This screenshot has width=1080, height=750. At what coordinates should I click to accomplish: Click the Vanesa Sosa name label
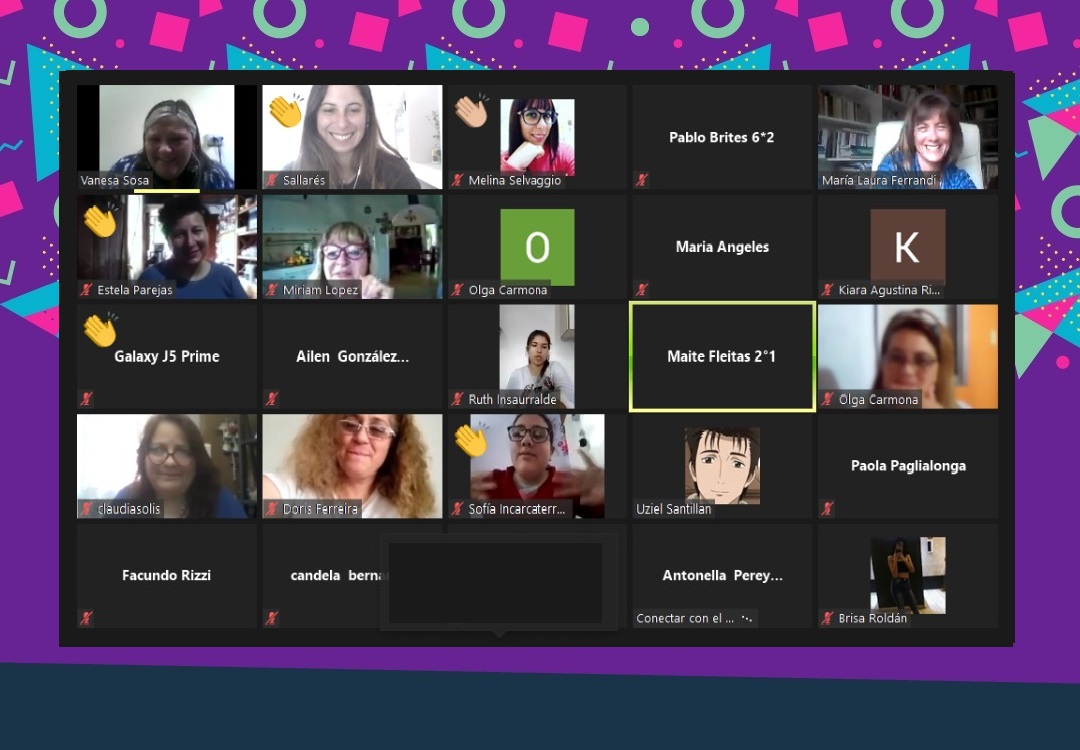115,181
